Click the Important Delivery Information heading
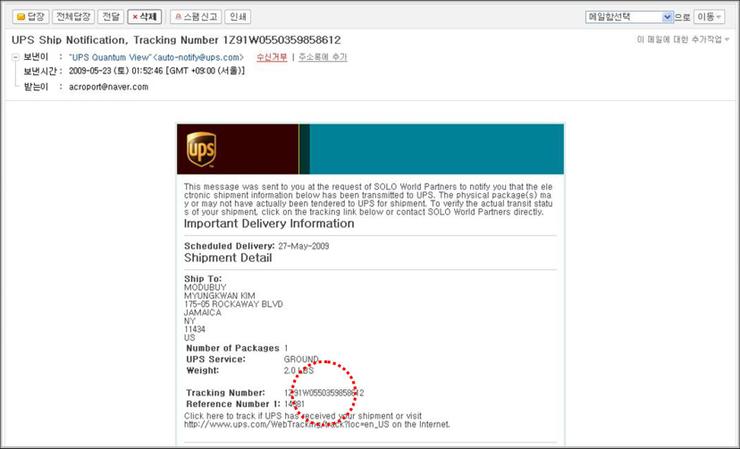This screenshot has width=740, height=449. (x=269, y=224)
